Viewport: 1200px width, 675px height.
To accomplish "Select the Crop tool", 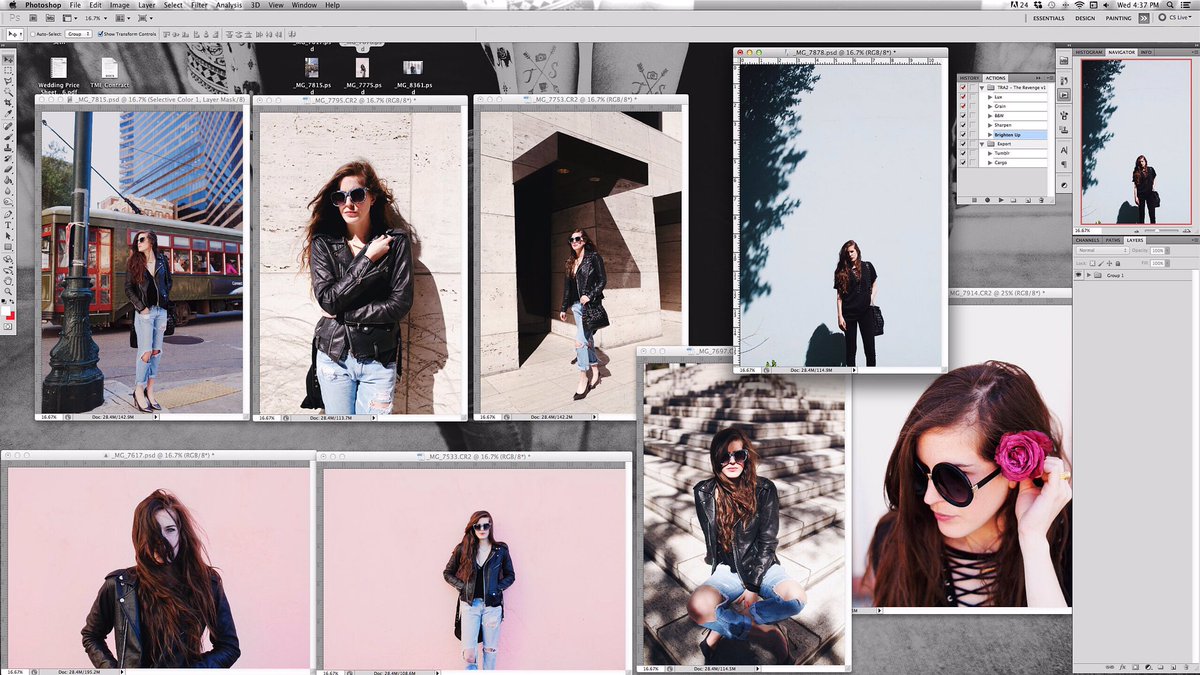I will [8, 102].
